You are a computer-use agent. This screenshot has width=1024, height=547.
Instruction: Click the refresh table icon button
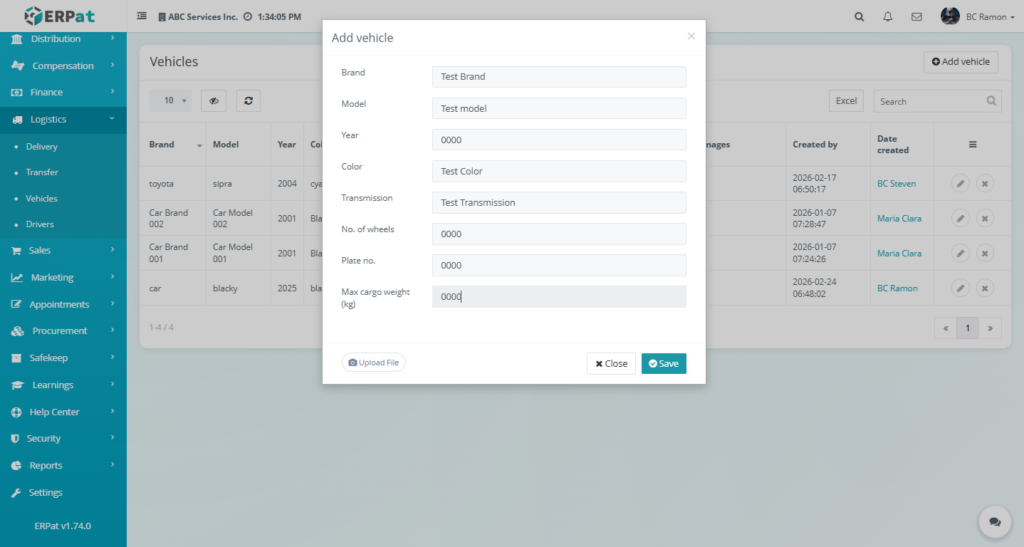[248, 101]
